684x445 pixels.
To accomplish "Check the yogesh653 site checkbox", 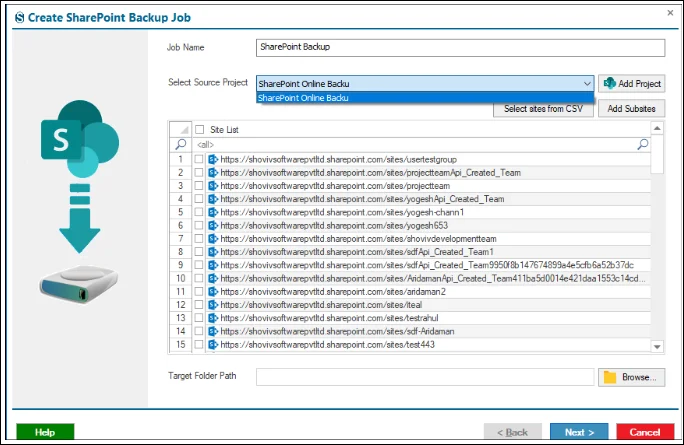I will 199,226.
